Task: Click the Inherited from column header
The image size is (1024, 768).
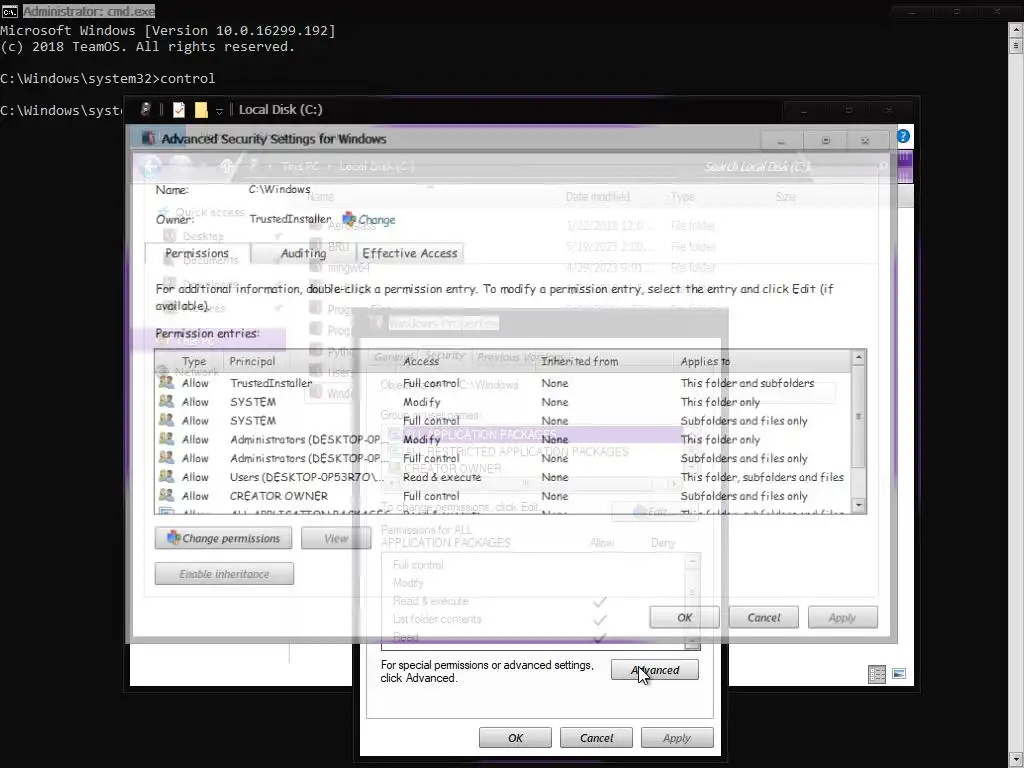Action: (580, 361)
